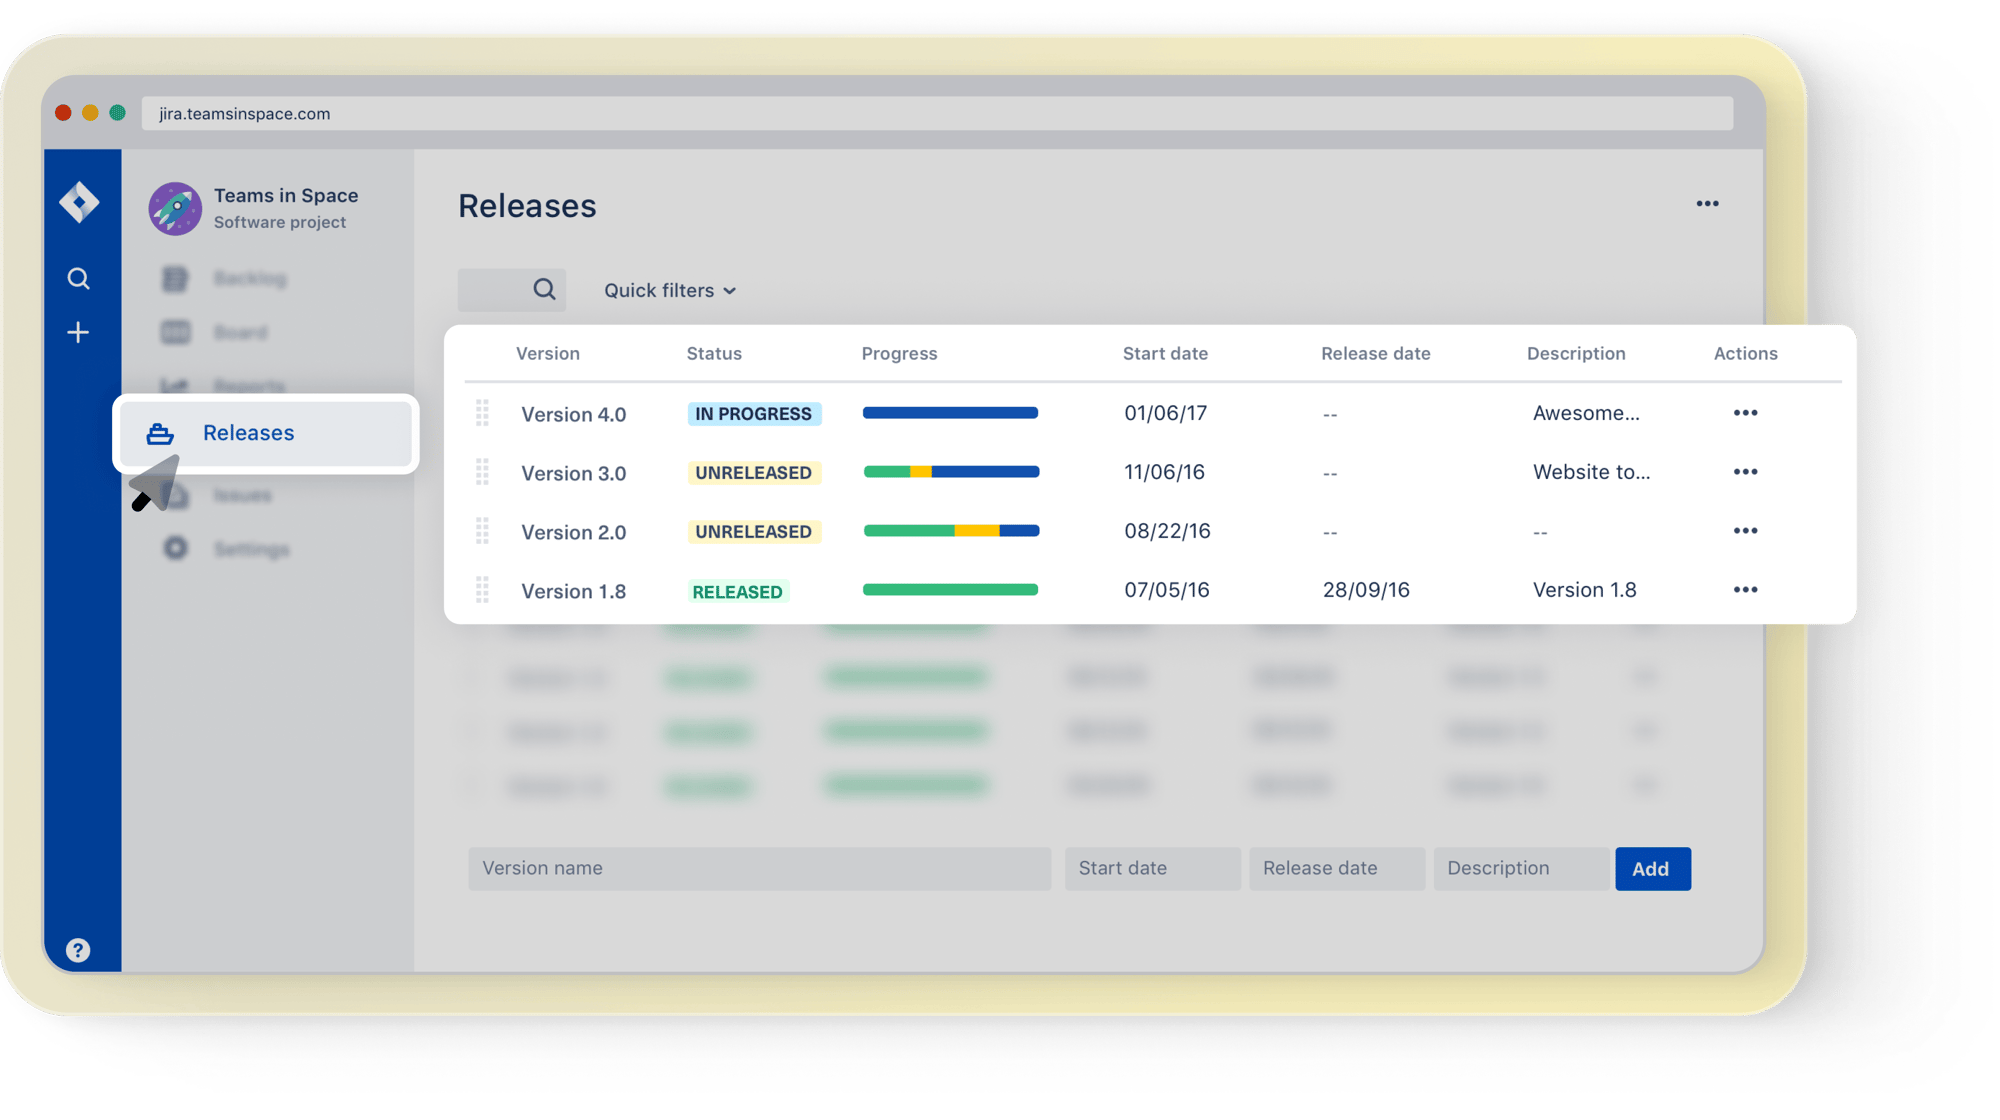Click UNRELEASED badge for Version 3.0
Screen dimensions: 2000x1120
(x=754, y=473)
